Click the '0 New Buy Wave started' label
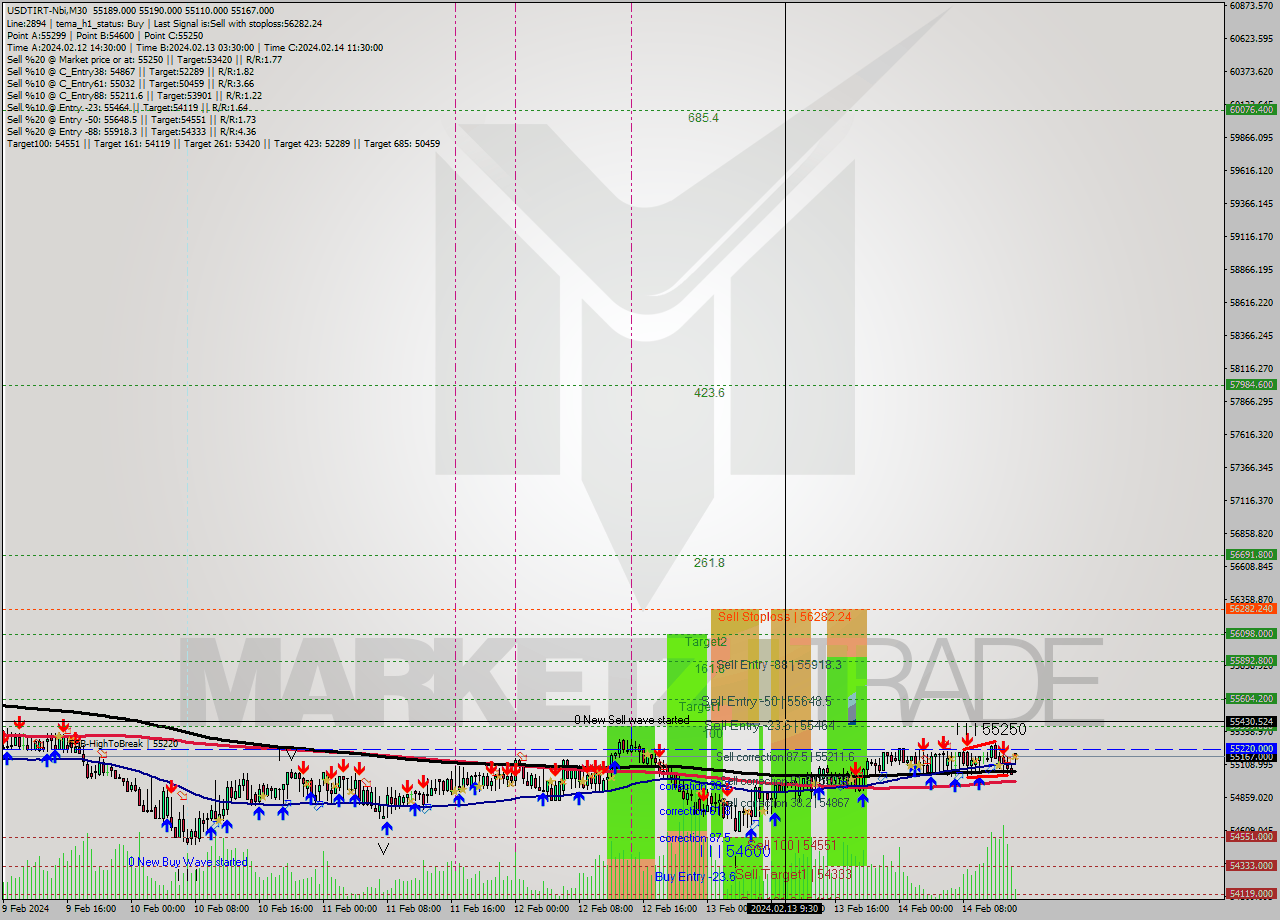1280x920 pixels. 188,862
